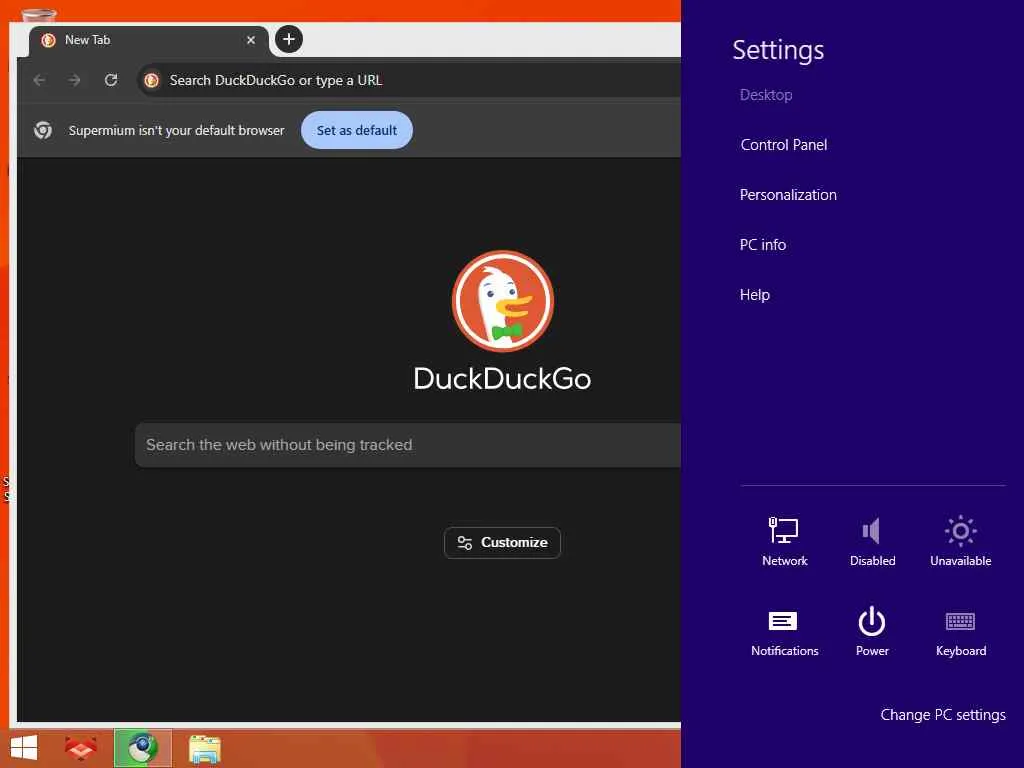This screenshot has height=768, width=1024.
Task: Reload the page with refresh icon
Action: click(111, 80)
